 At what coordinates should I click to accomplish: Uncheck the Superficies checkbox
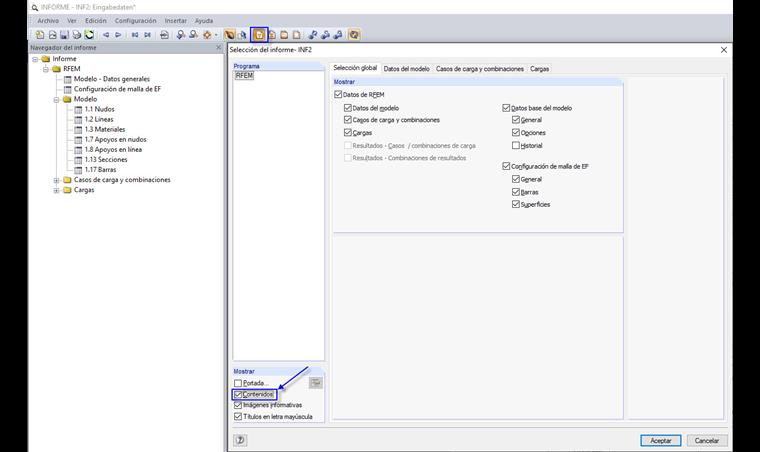[x=516, y=204]
